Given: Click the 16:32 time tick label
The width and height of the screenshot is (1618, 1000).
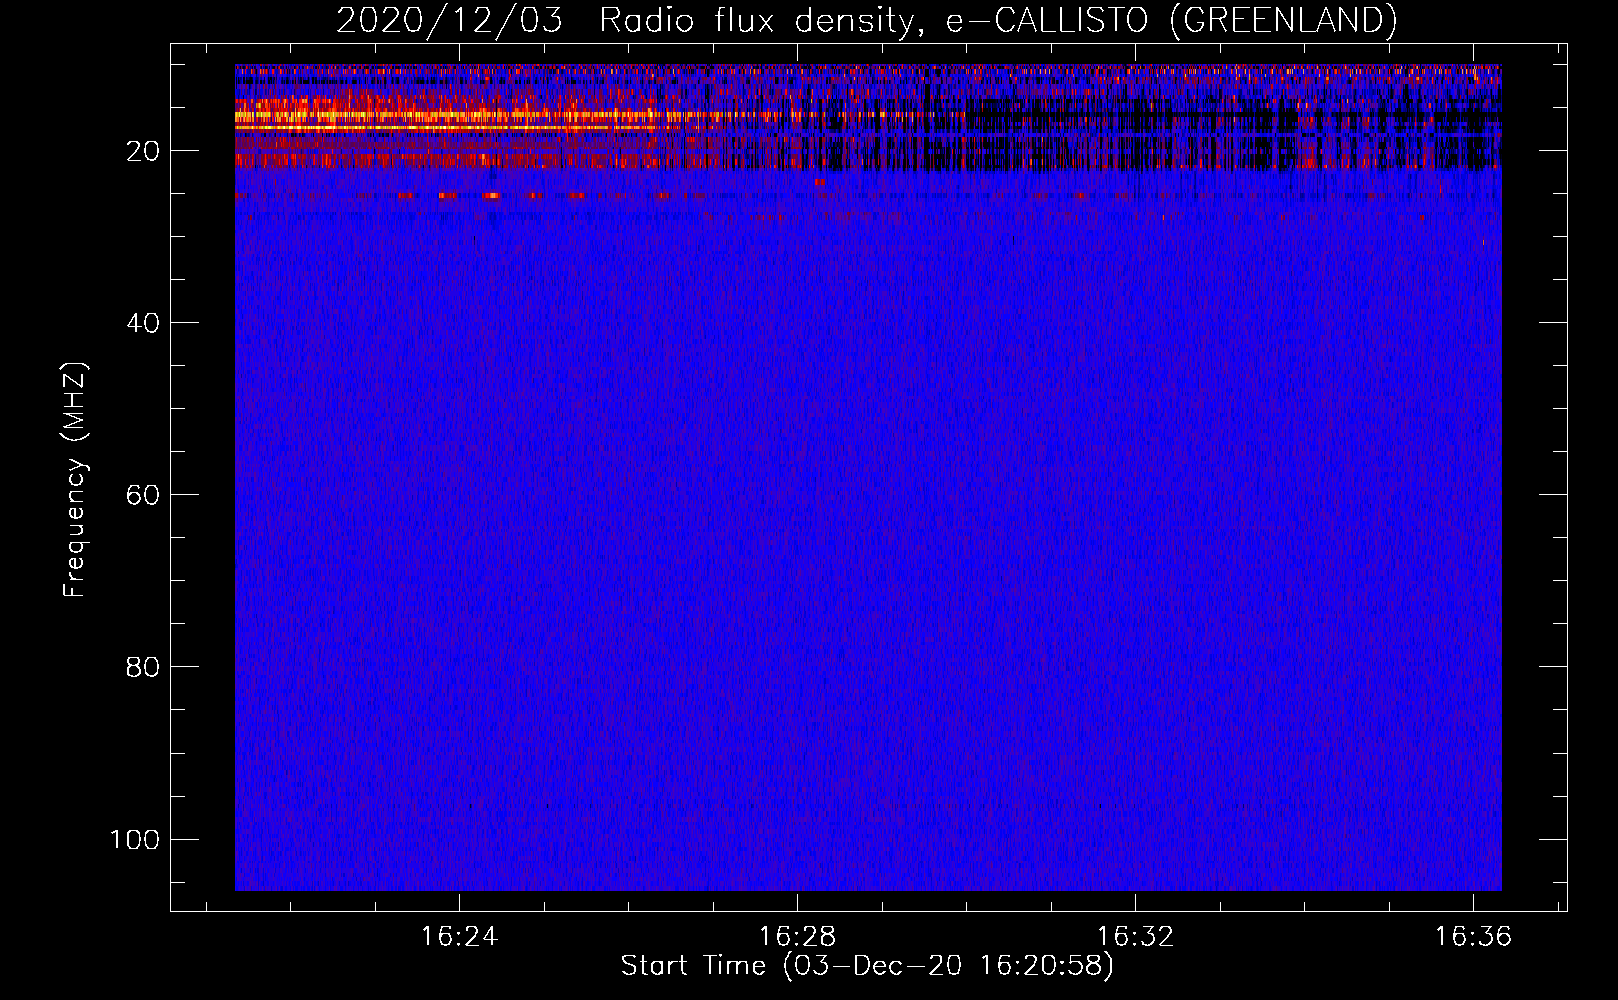Looking at the screenshot, I should click(1135, 937).
